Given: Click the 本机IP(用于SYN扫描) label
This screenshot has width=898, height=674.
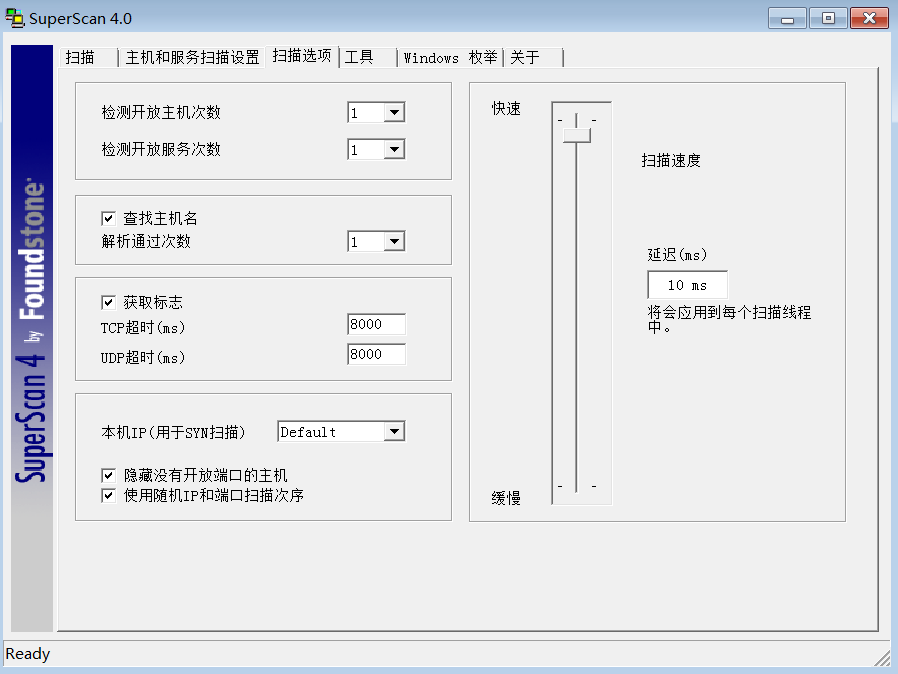Looking at the screenshot, I should click(x=173, y=432).
